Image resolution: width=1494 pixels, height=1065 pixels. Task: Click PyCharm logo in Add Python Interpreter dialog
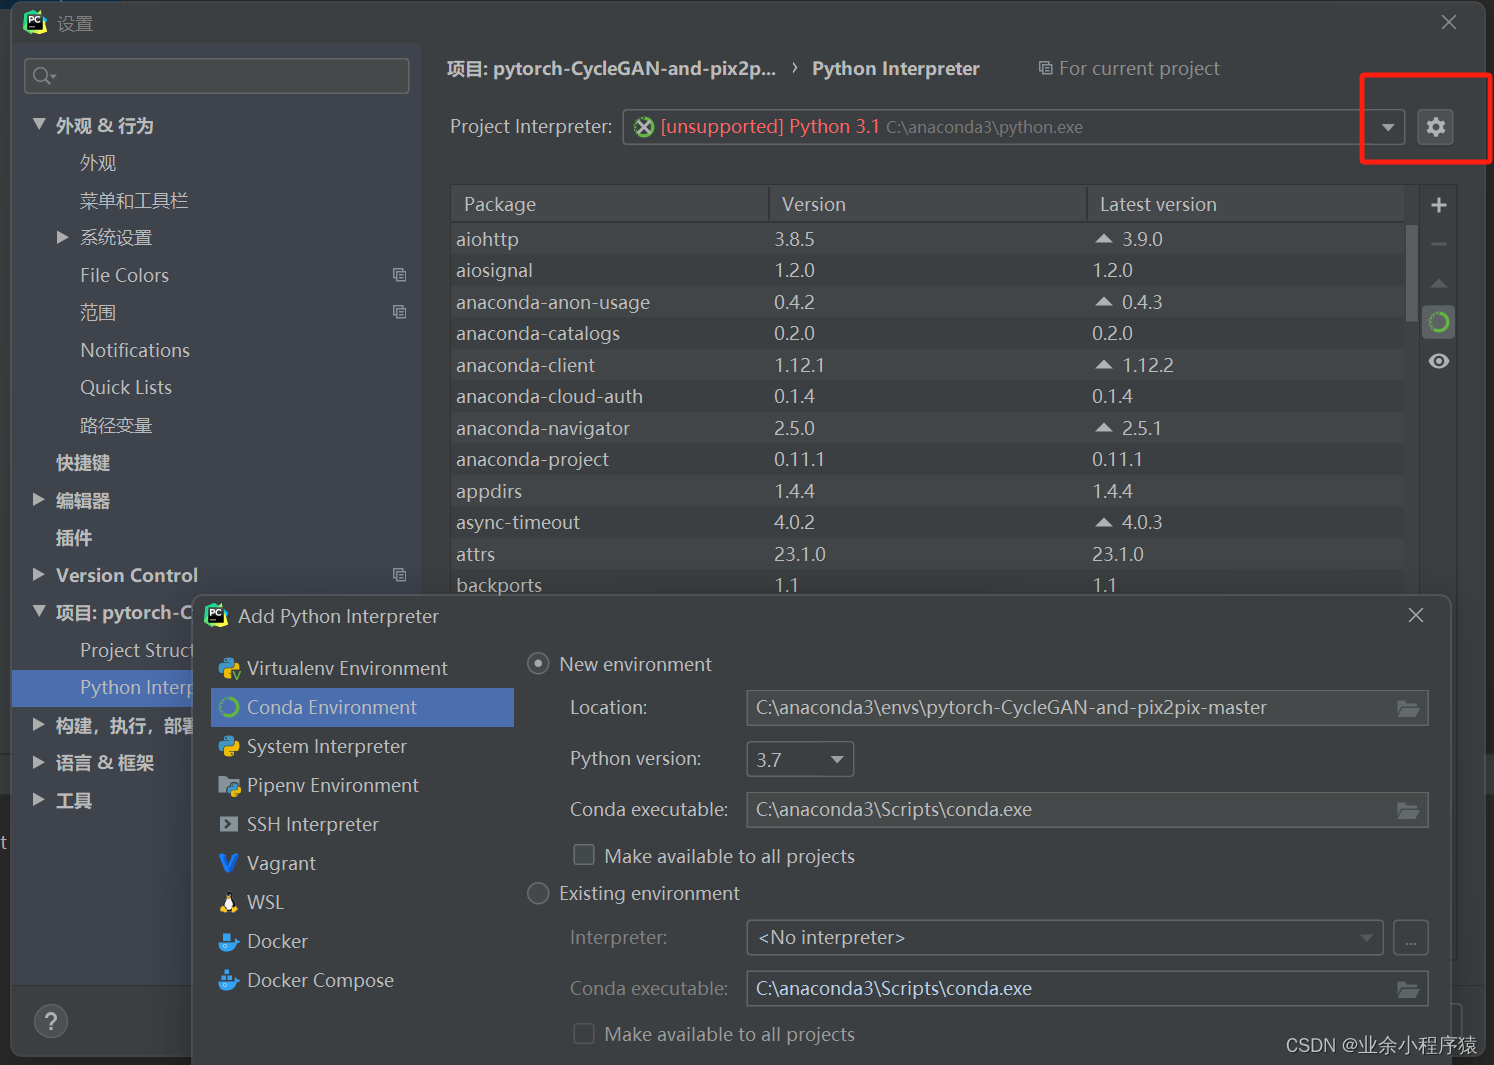pyautogui.click(x=216, y=616)
